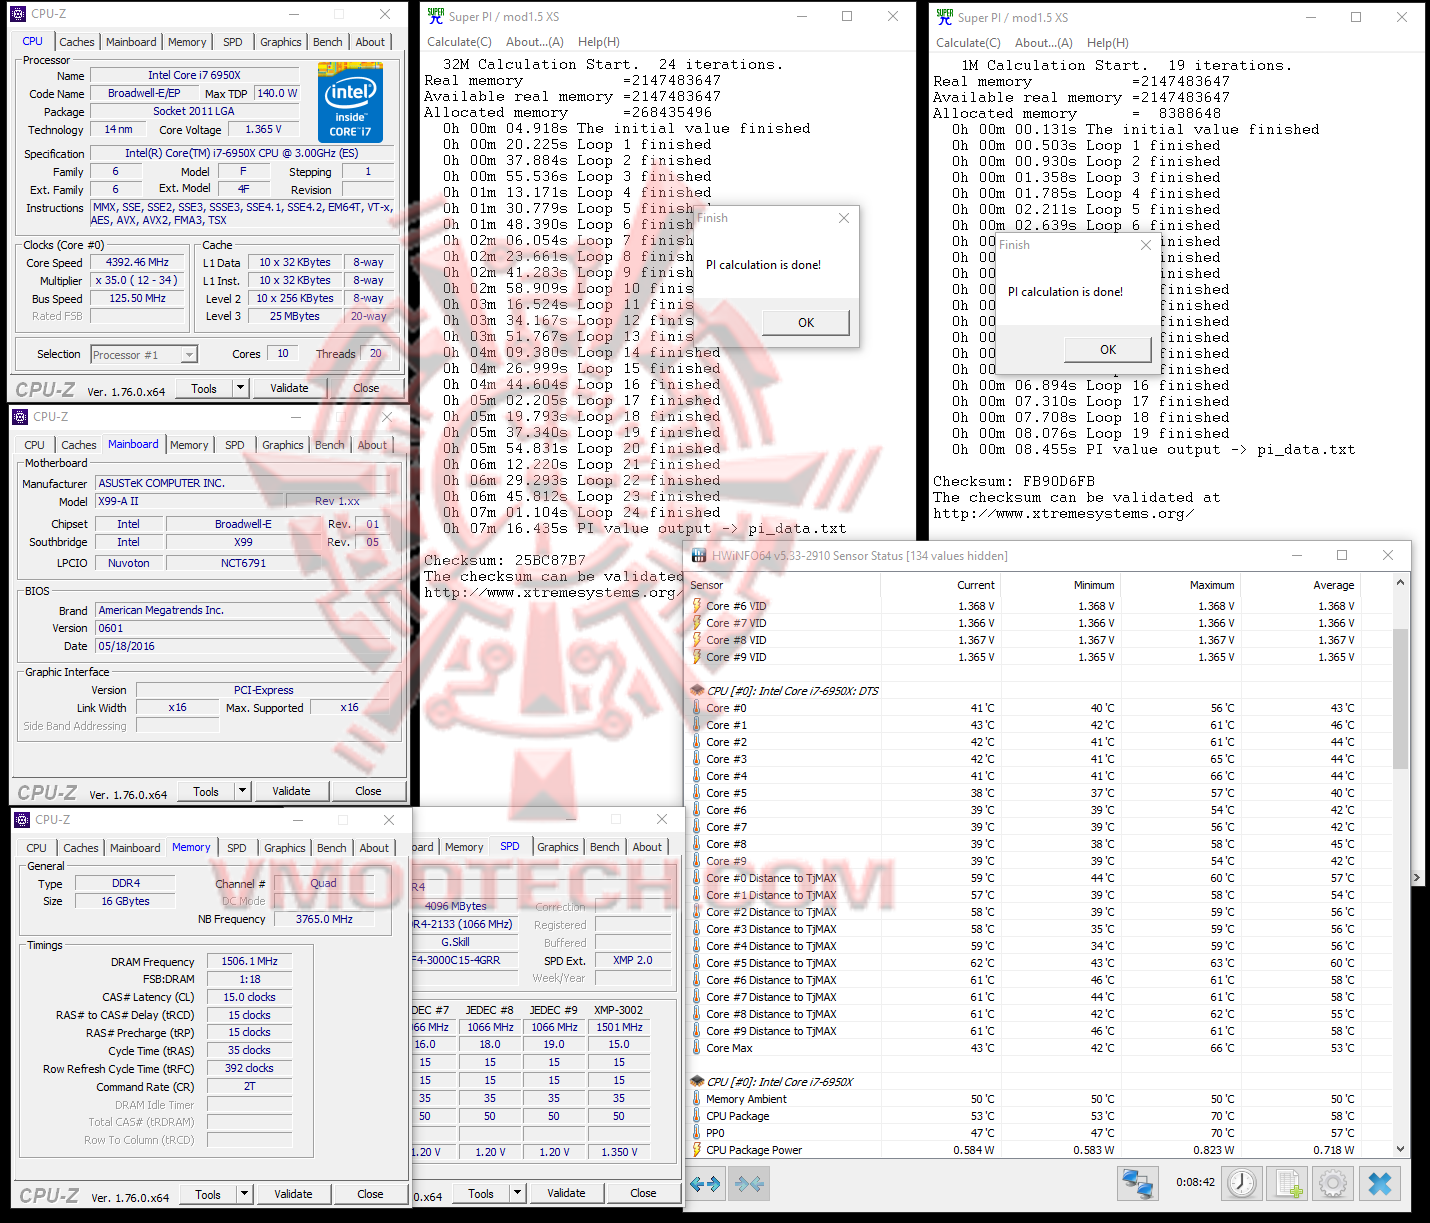Click the 32M checksum line 25BC87B7
This screenshot has height=1223, width=1430.
505,560
